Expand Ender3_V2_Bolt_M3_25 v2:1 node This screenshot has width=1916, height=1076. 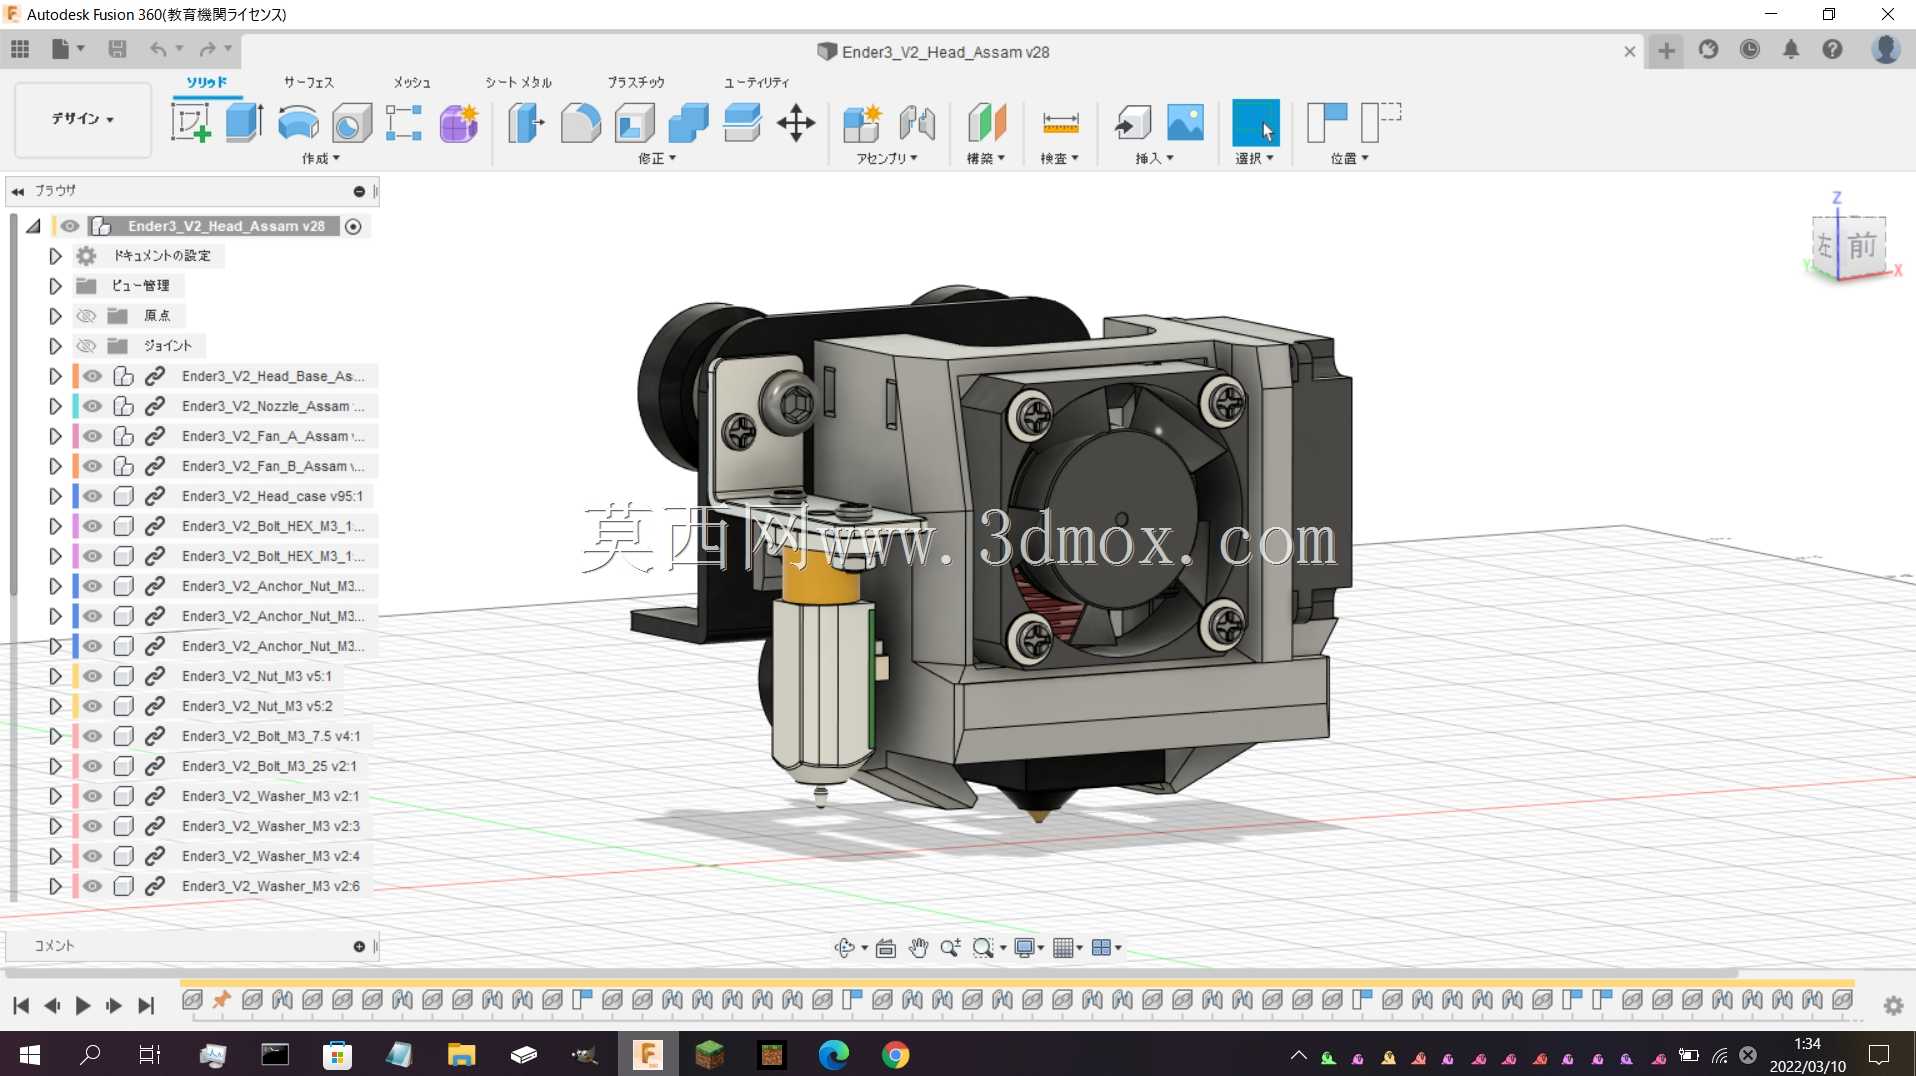click(55, 766)
